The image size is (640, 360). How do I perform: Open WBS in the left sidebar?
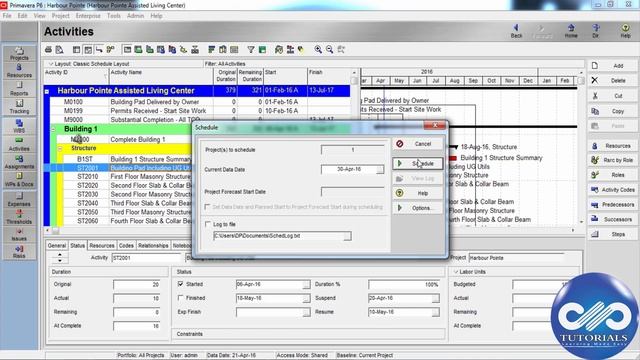(19, 126)
